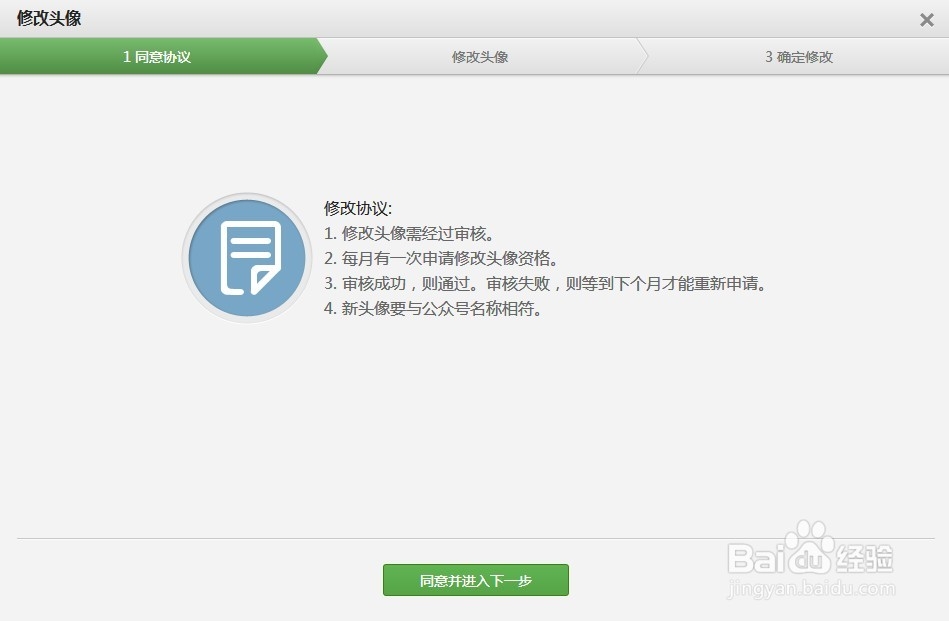Click rule 2 每月有一次申请修改头像资格
The image size is (949, 621).
[441, 258]
